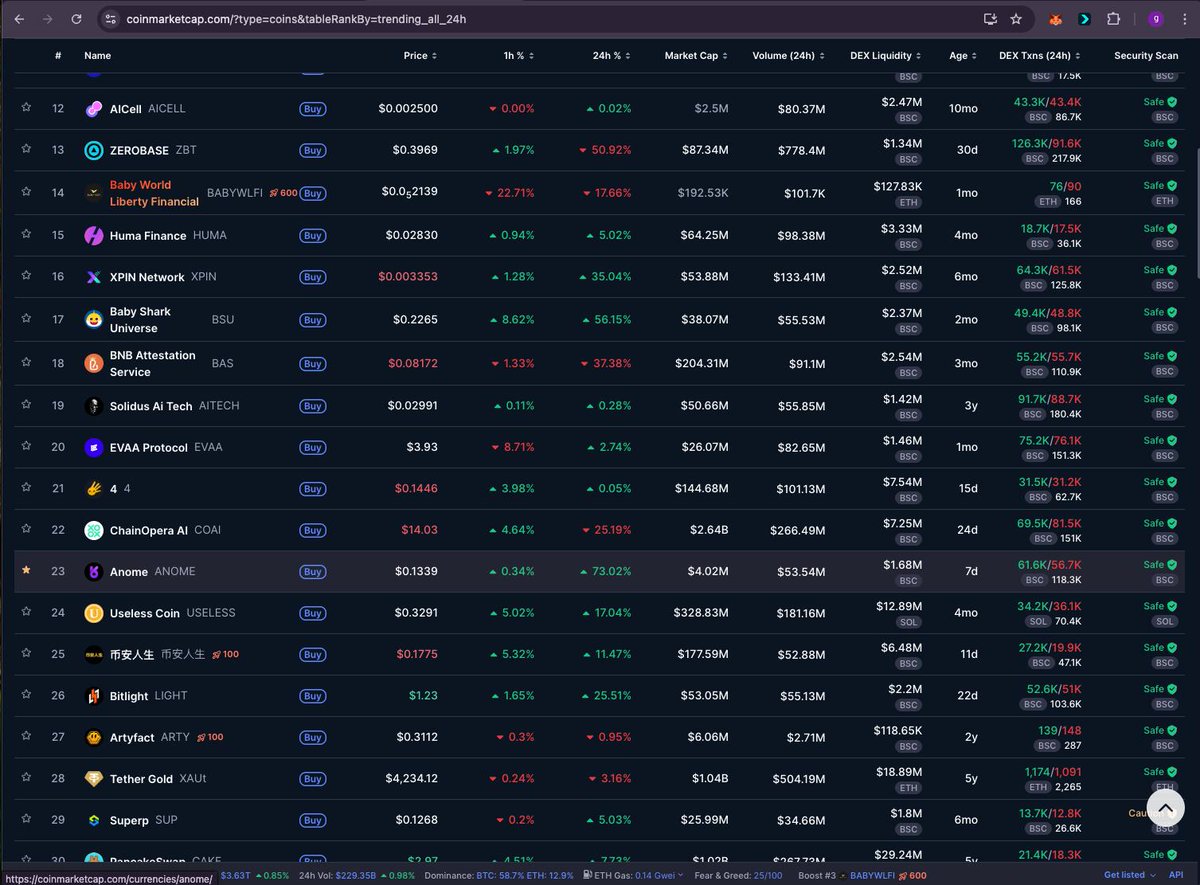
Task: Sort the table by 24h % column
Action: pyautogui.click(x=612, y=56)
